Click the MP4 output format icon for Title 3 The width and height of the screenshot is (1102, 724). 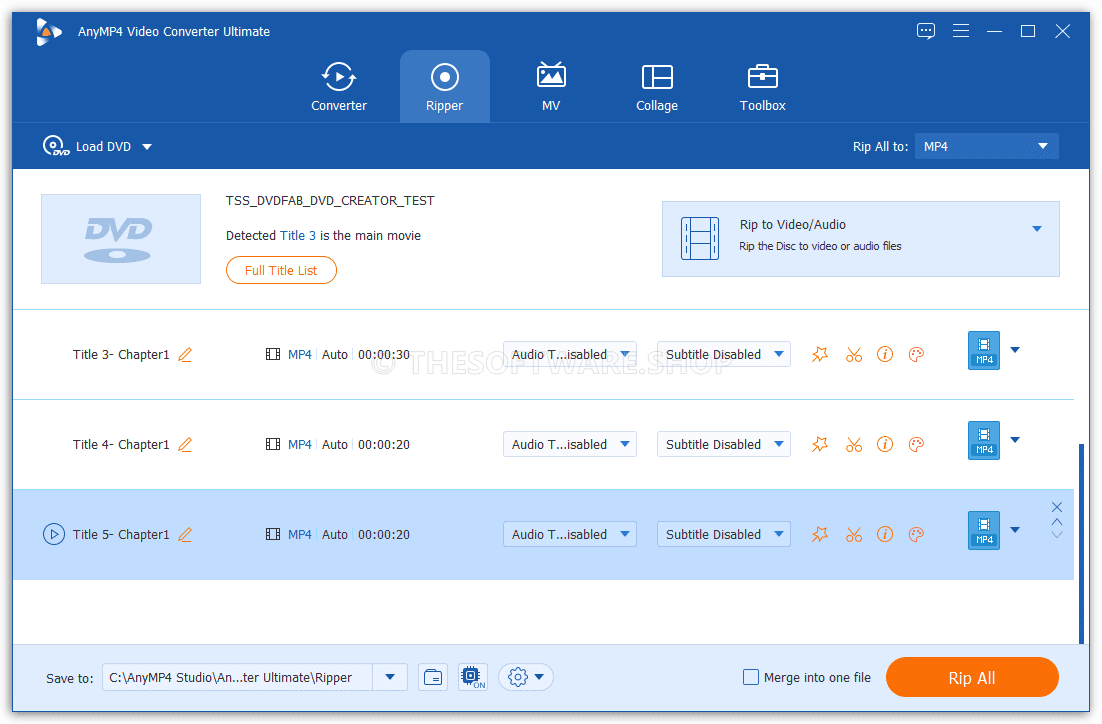click(984, 350)
